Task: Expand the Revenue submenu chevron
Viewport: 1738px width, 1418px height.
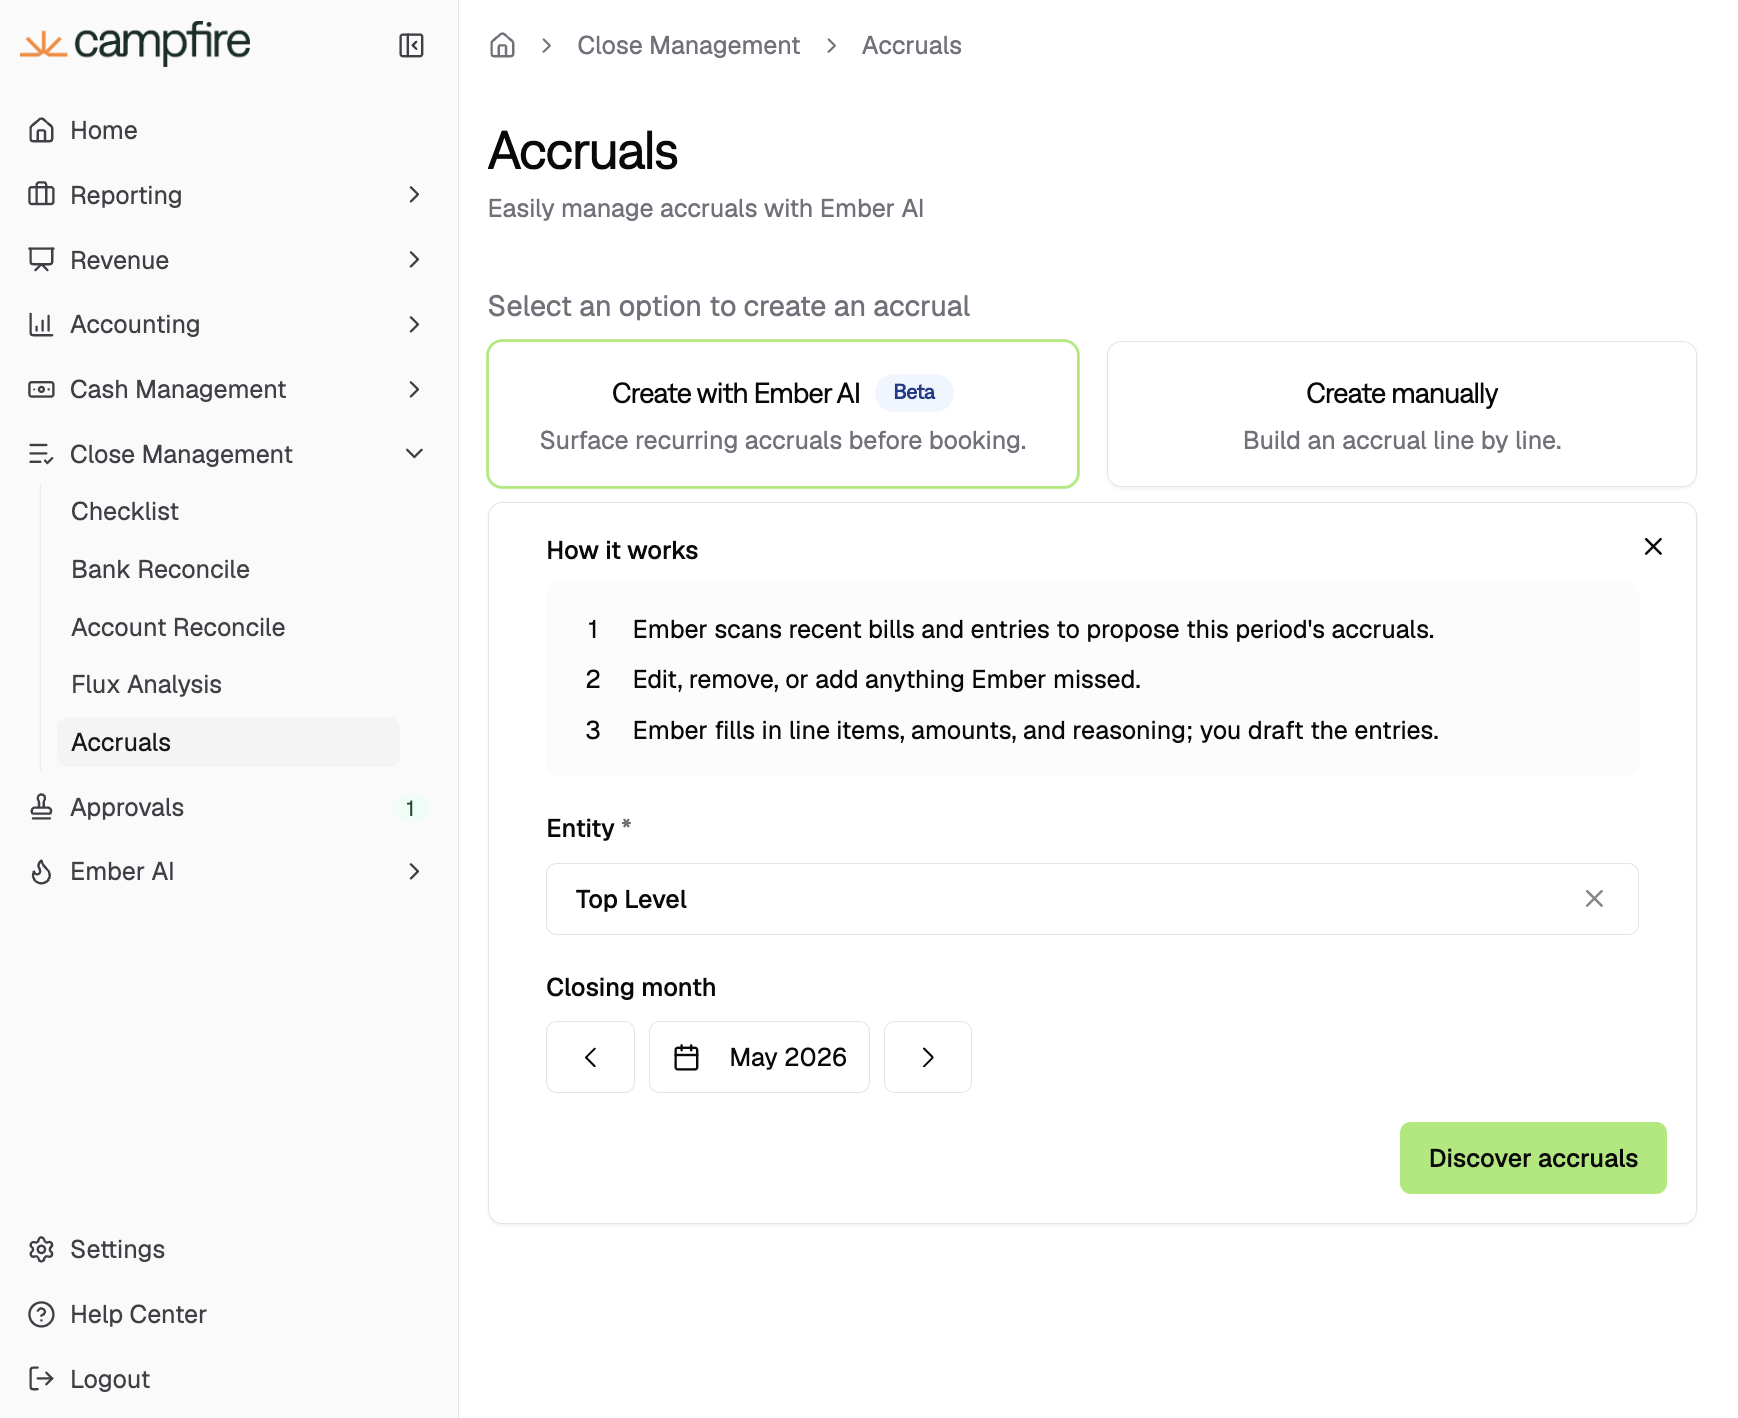Action: [414, 260]
